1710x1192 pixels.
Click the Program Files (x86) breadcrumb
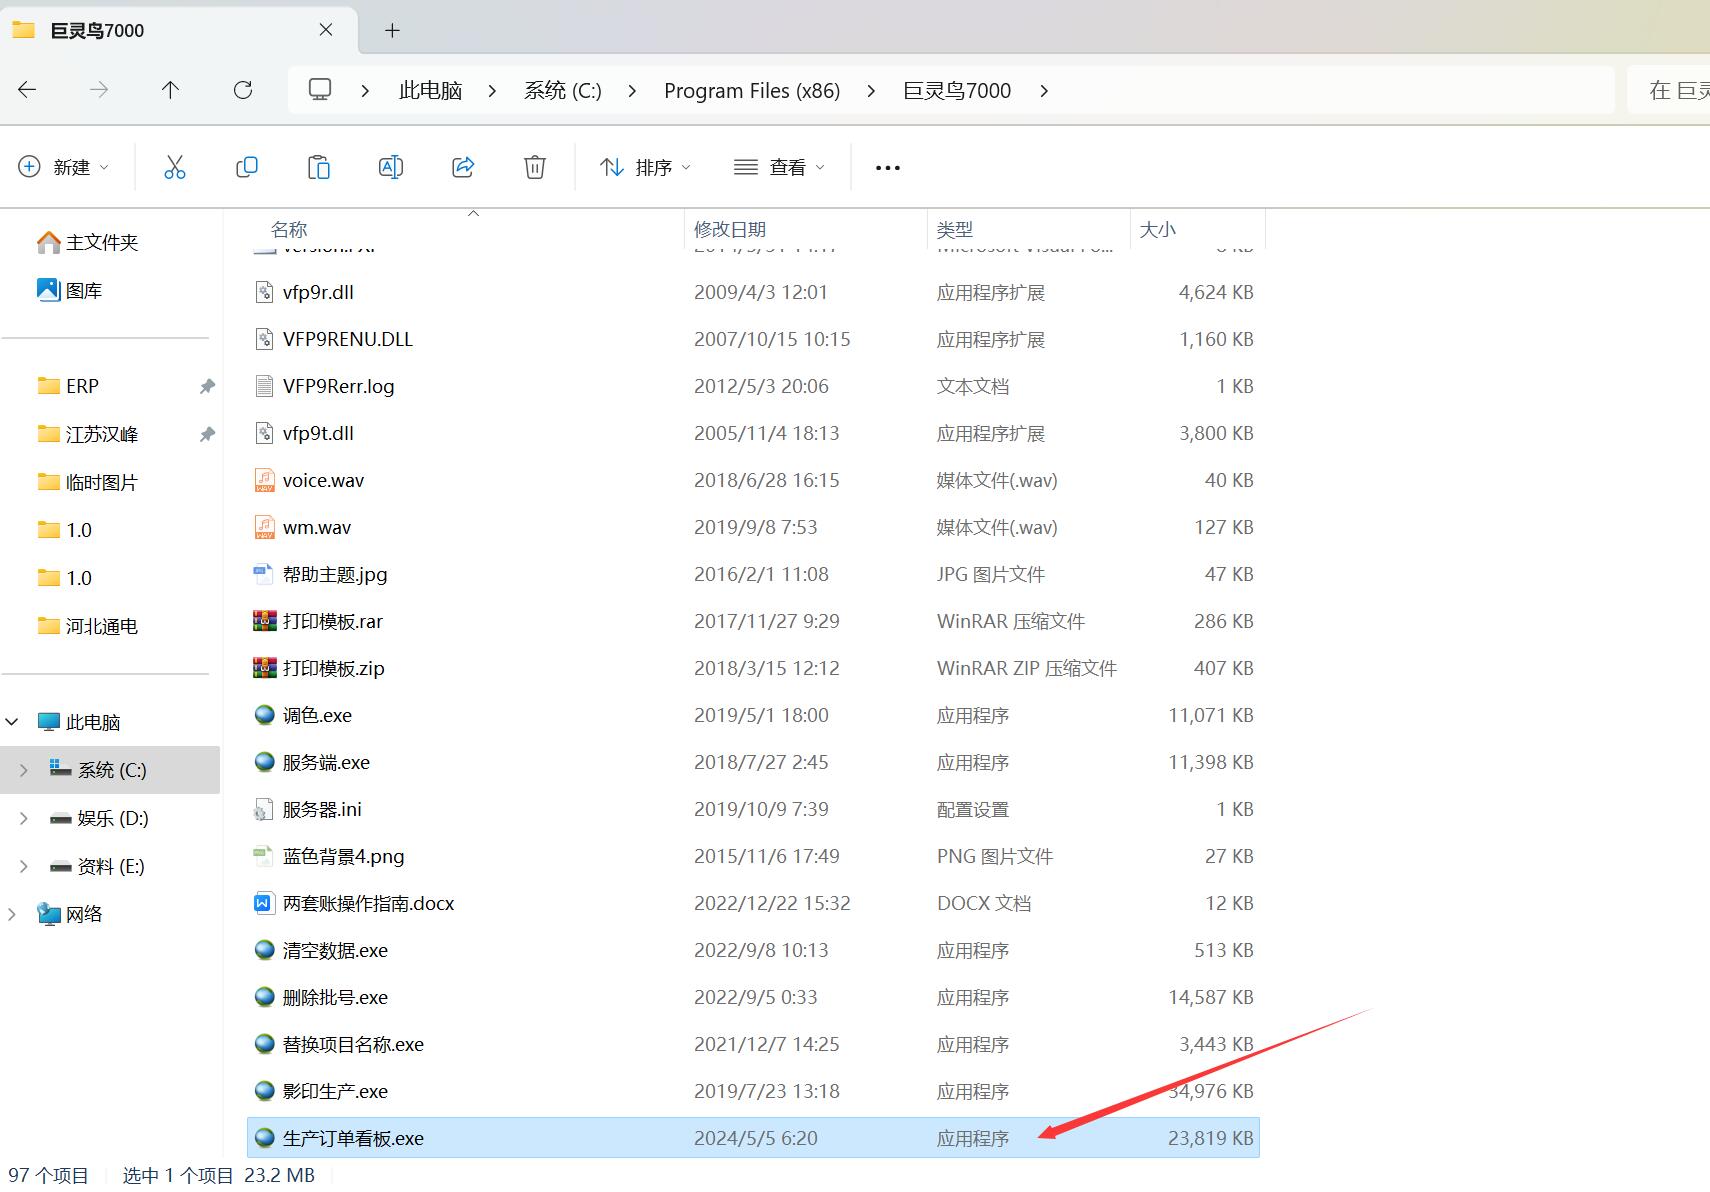pyautogui.click(x=751, y=91)
